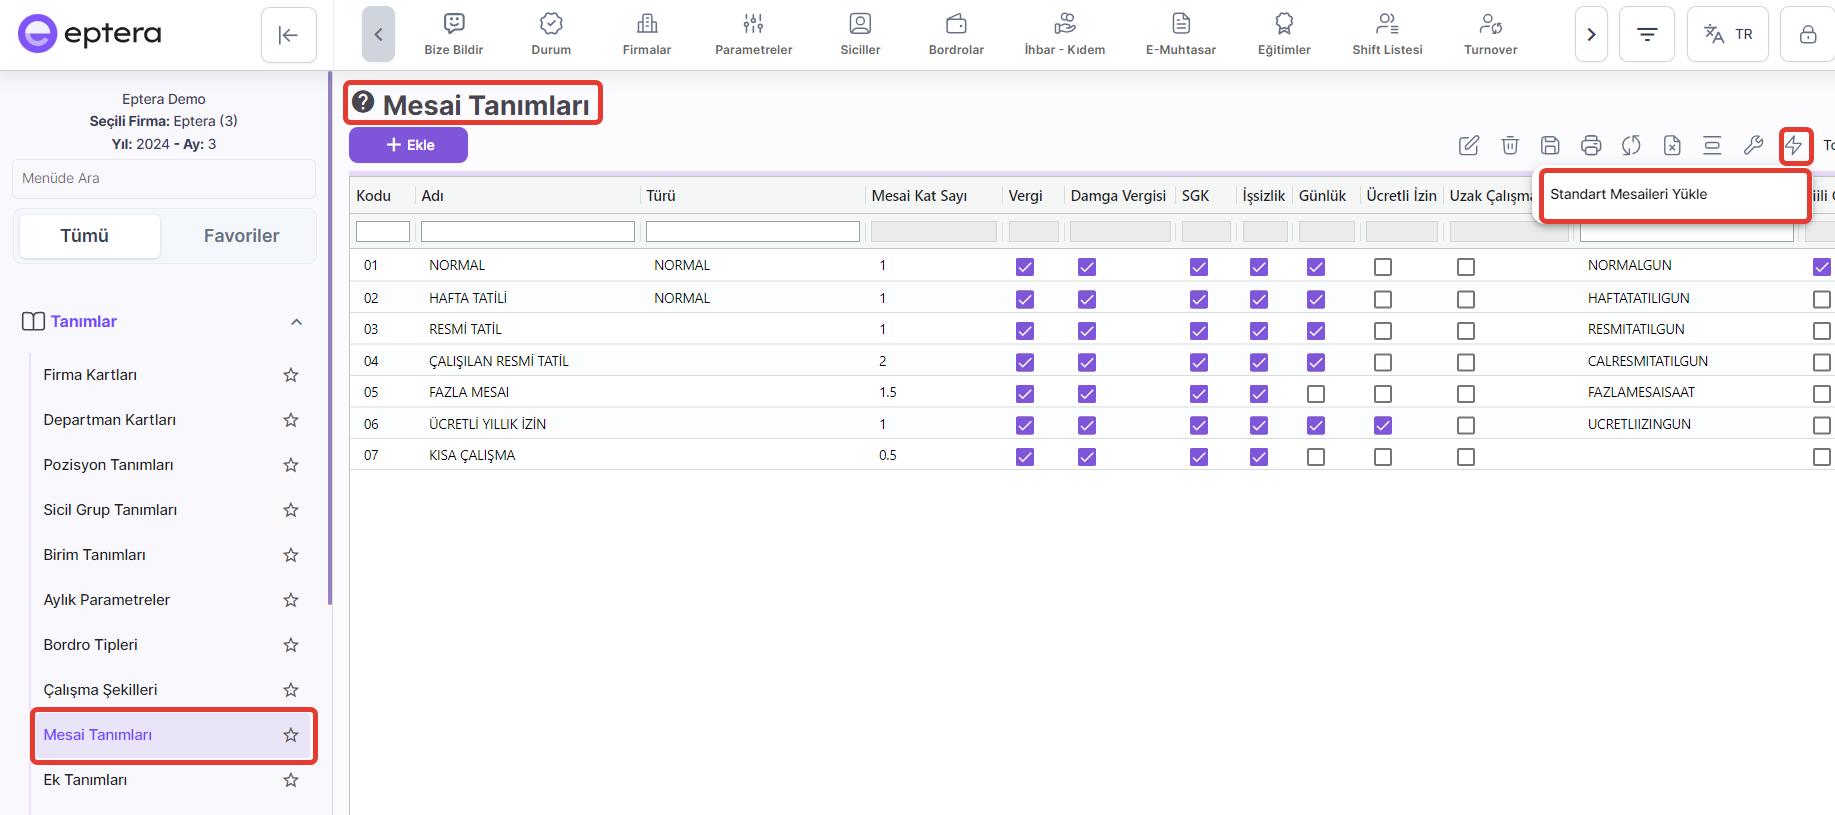Click the trash delete icon
The width and height of the screenshot is (1835, 815).
pyautogui.click(x=1510, y=146)
